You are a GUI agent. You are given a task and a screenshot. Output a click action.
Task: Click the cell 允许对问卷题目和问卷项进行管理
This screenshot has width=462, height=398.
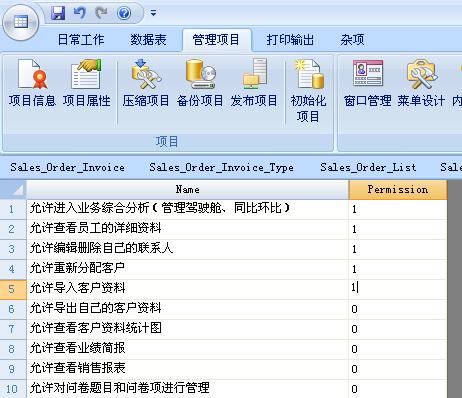point(188,389)
